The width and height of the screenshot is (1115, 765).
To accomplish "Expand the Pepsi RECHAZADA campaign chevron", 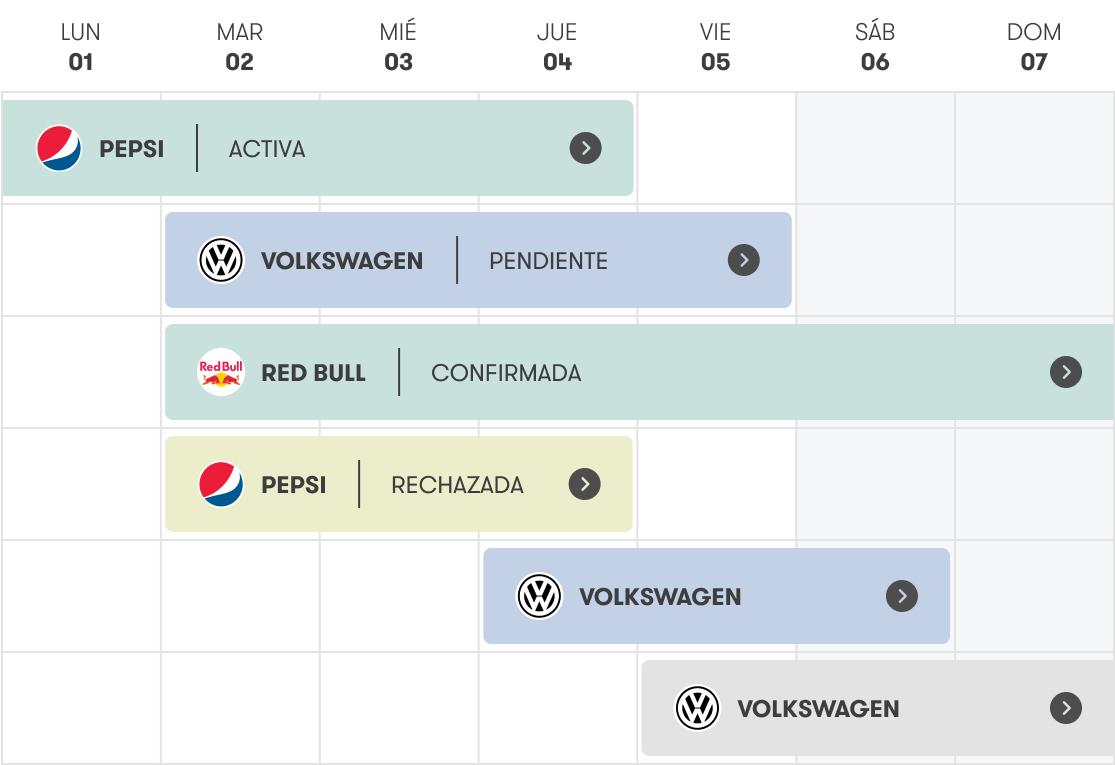I will pos(585,484).
